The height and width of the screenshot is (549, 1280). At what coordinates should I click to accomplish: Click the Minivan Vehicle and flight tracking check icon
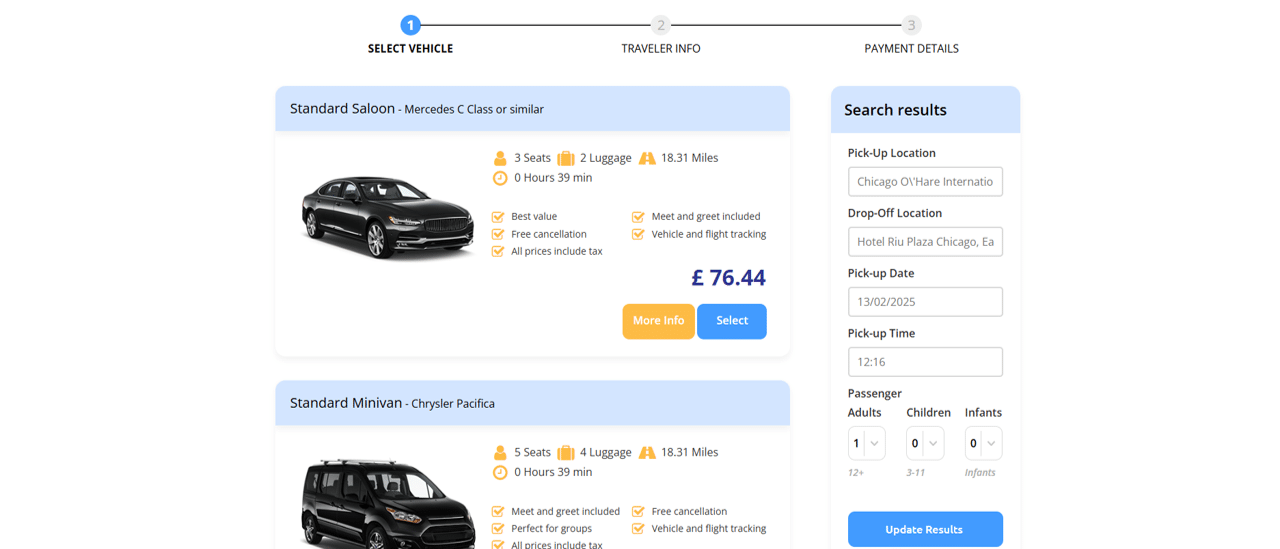(638, 528)
